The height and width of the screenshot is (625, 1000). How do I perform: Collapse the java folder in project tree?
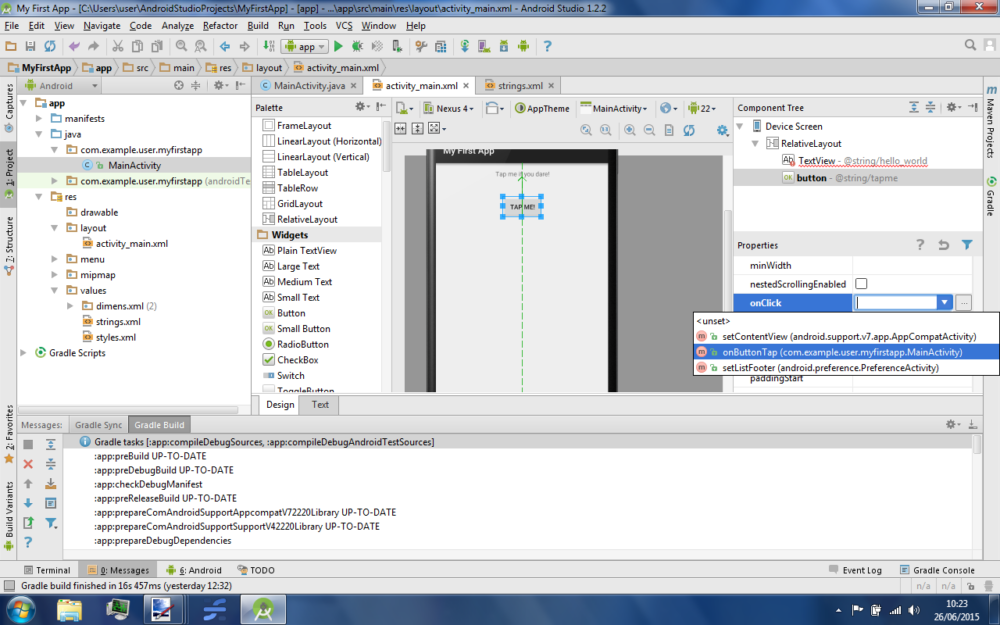pos(41,134)
